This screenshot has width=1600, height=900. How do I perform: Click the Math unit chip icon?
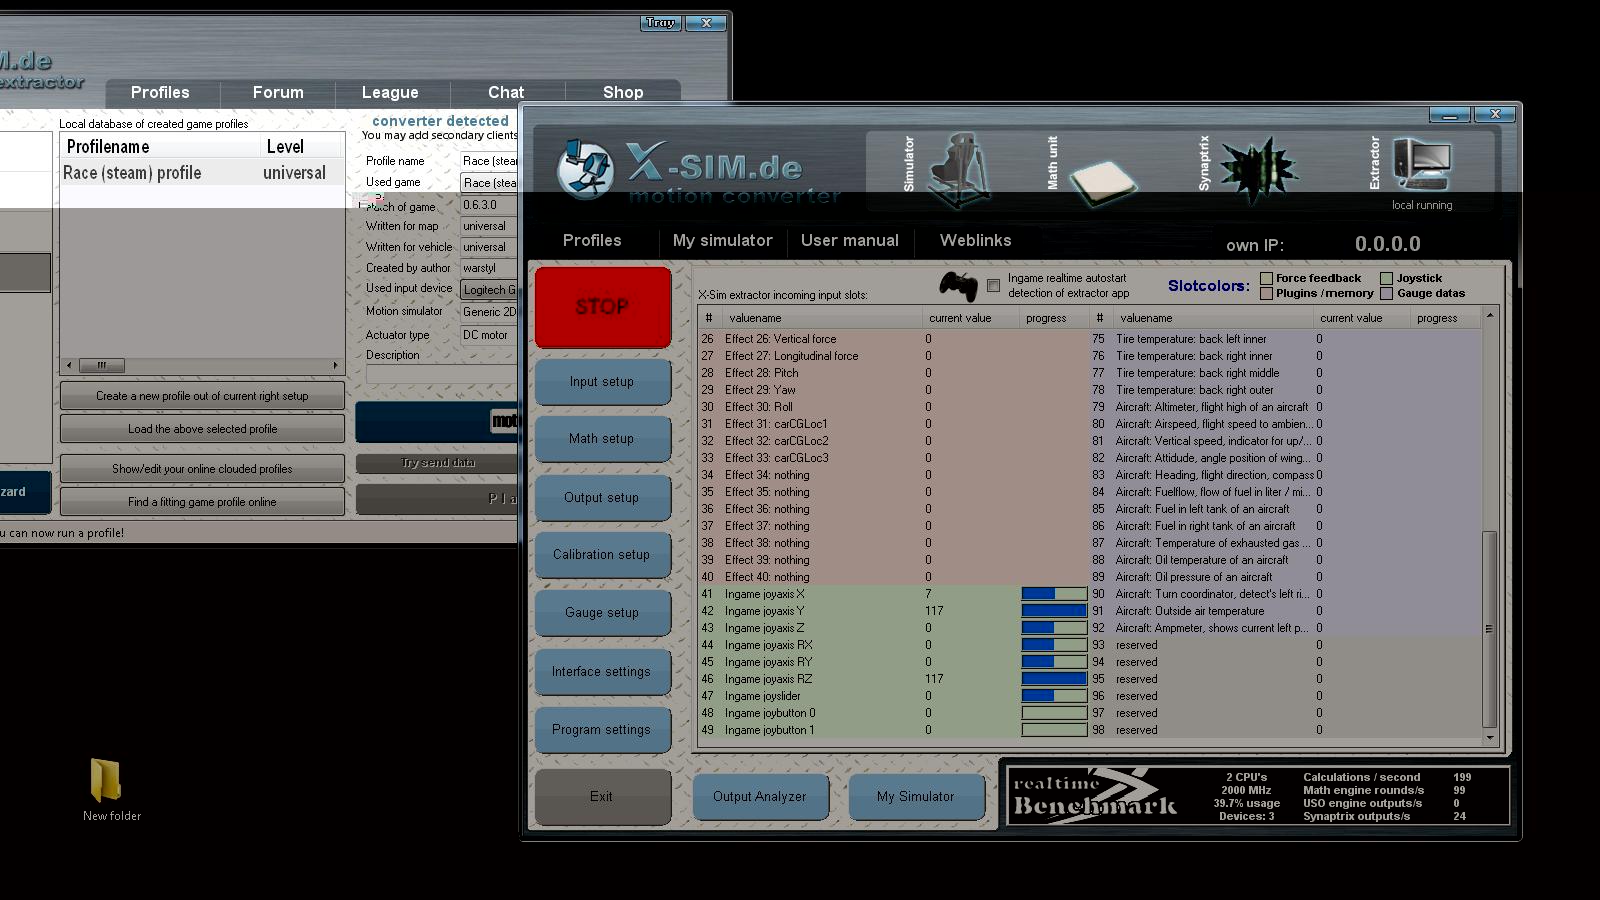pos(1103,180)
